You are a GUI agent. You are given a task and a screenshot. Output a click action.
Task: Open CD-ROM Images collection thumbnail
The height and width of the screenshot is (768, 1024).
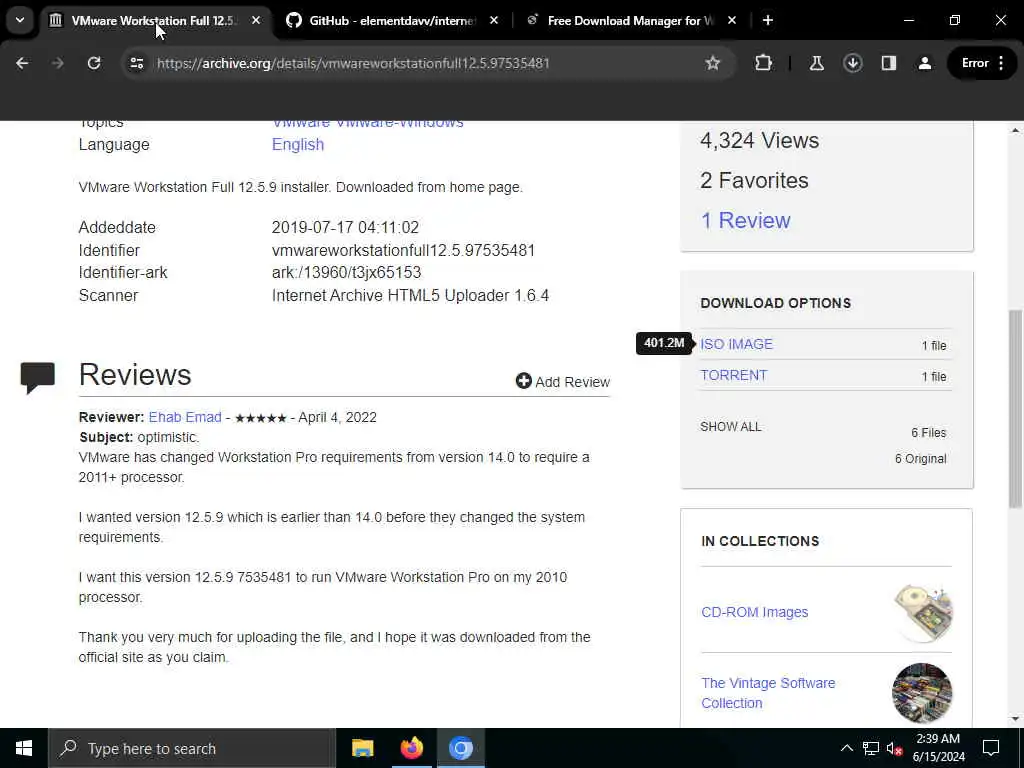(922, 613)
